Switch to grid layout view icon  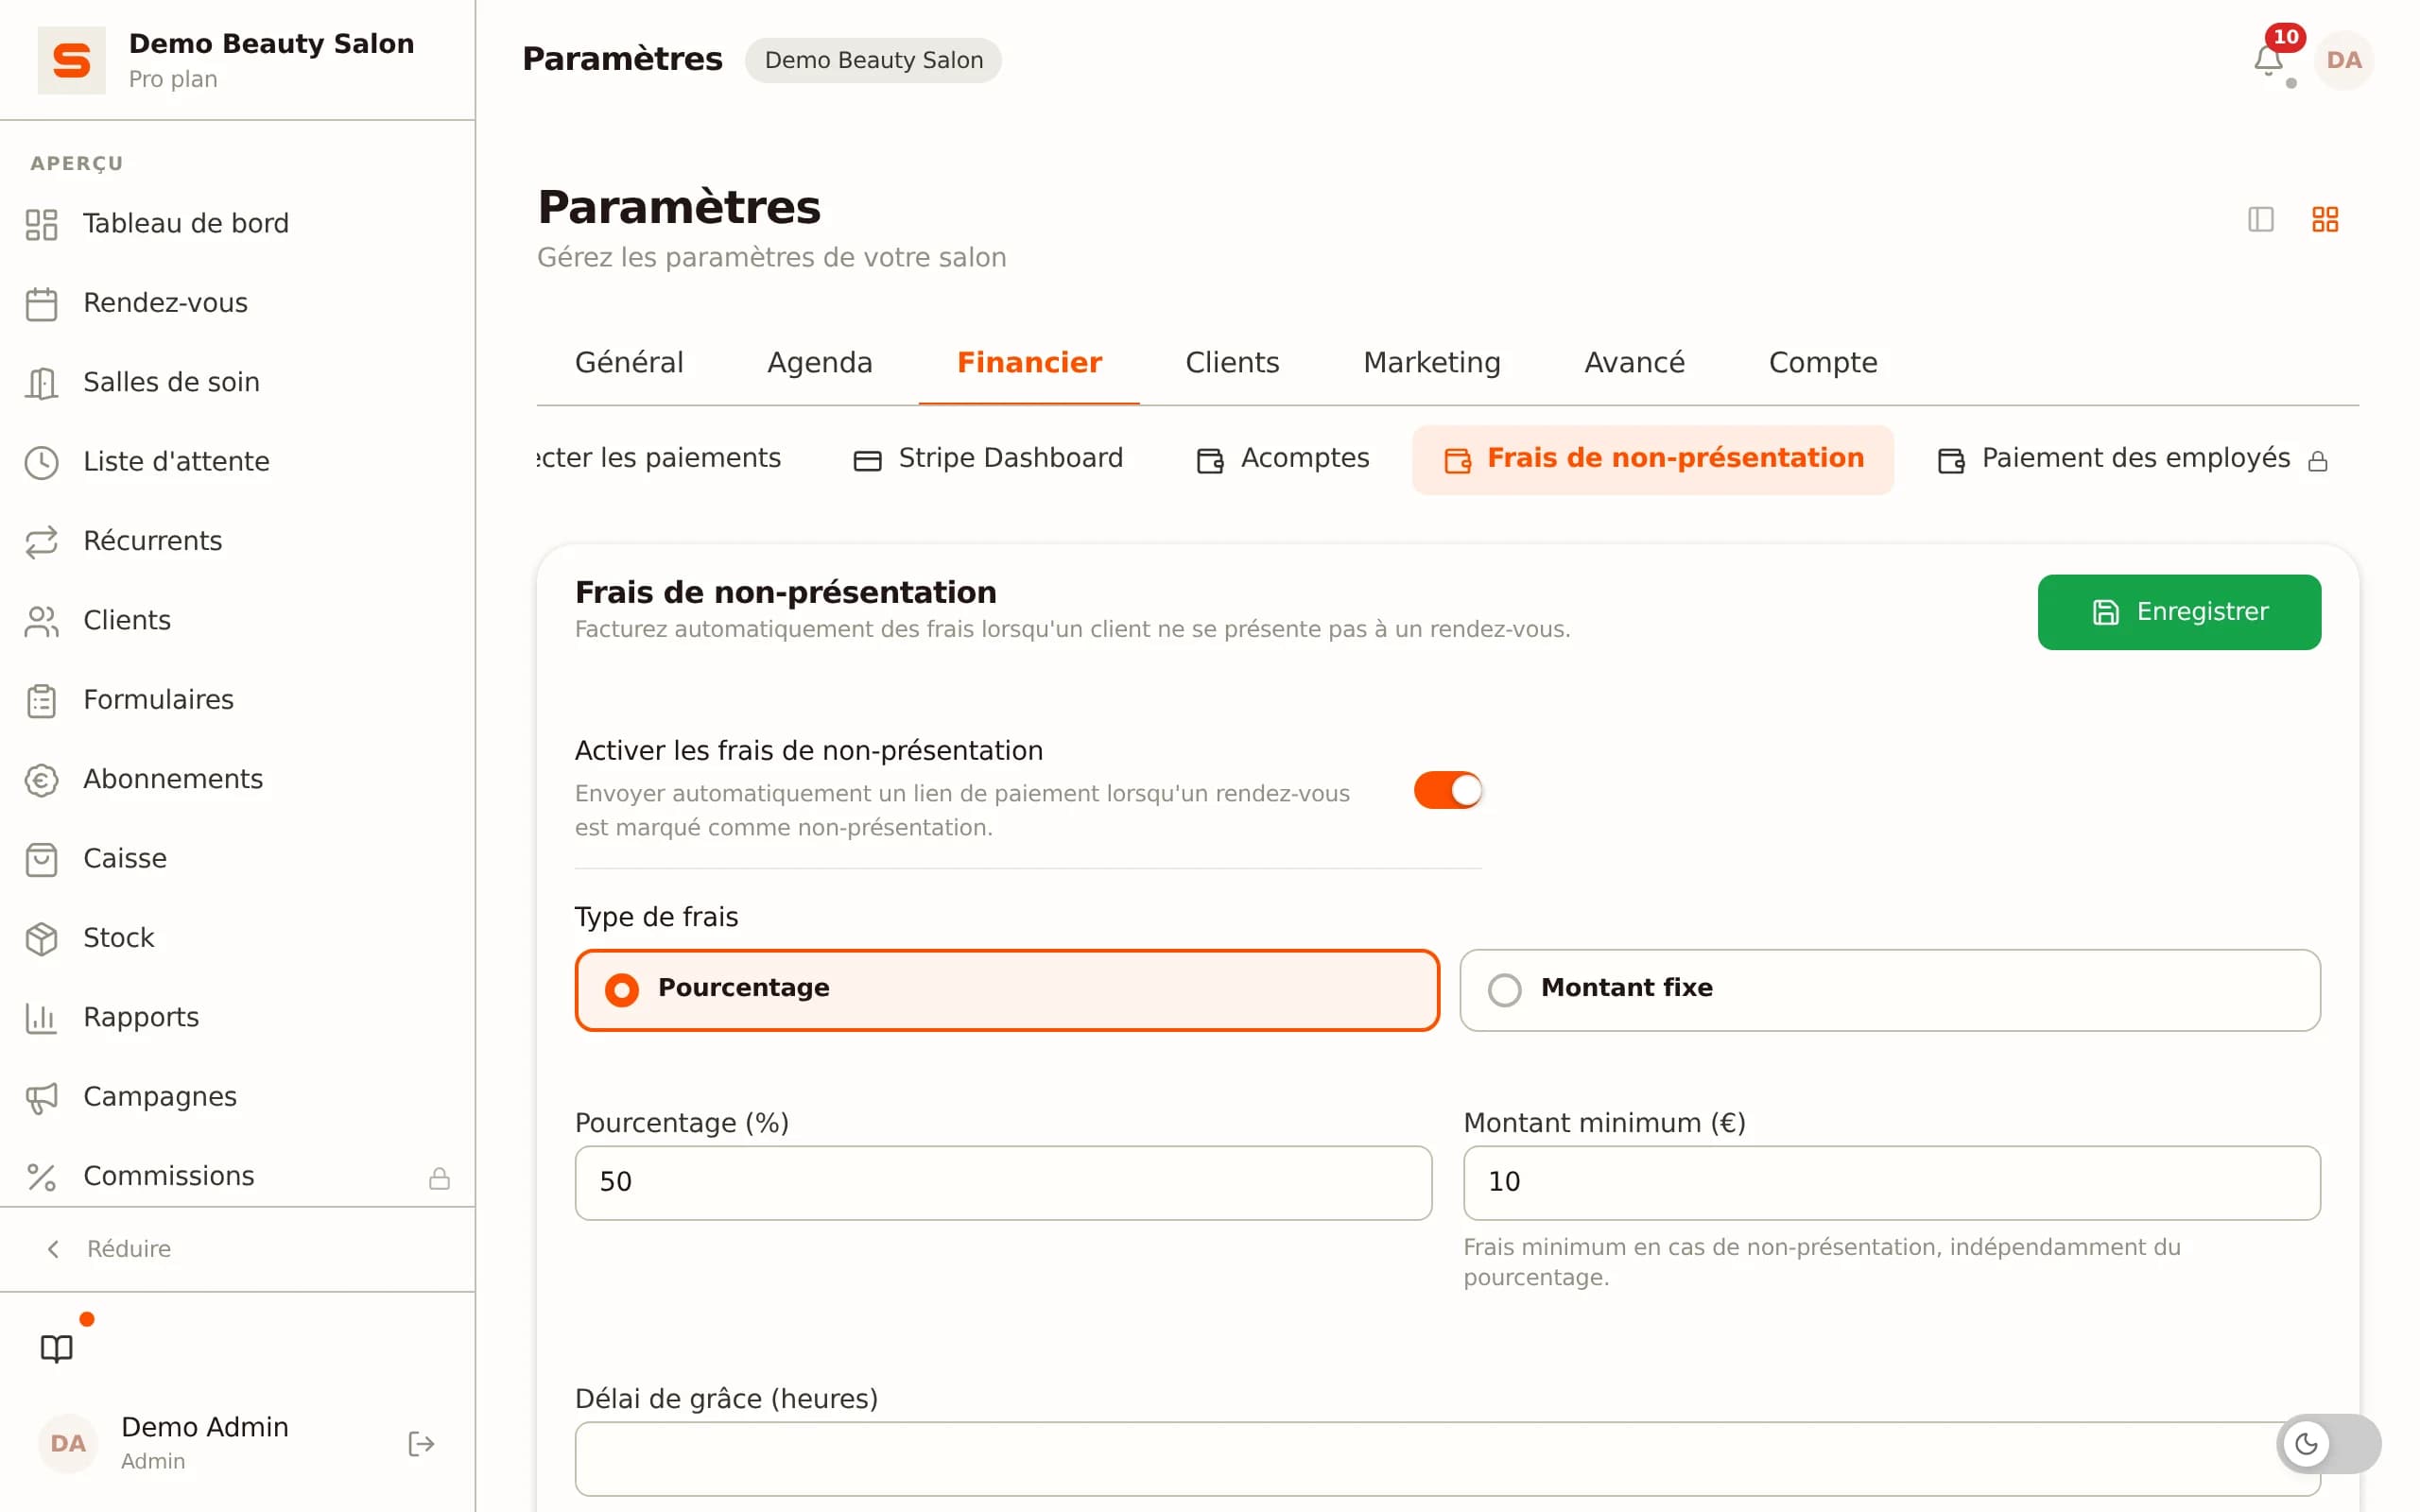coord(2324,219)
